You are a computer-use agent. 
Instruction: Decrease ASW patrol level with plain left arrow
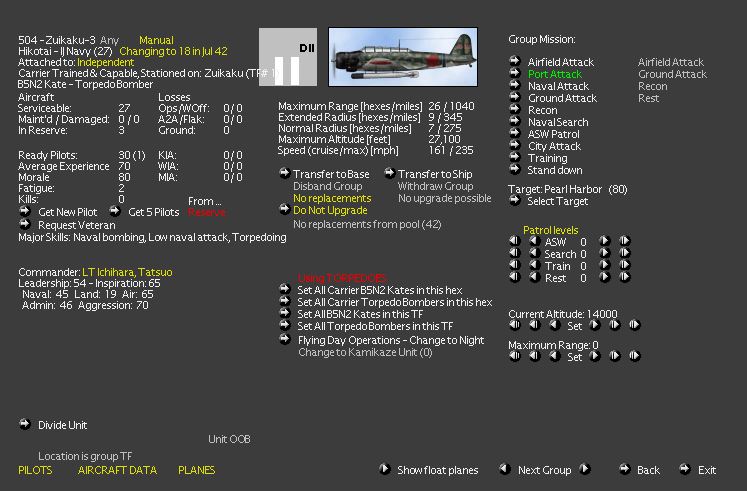click(535, 241)
